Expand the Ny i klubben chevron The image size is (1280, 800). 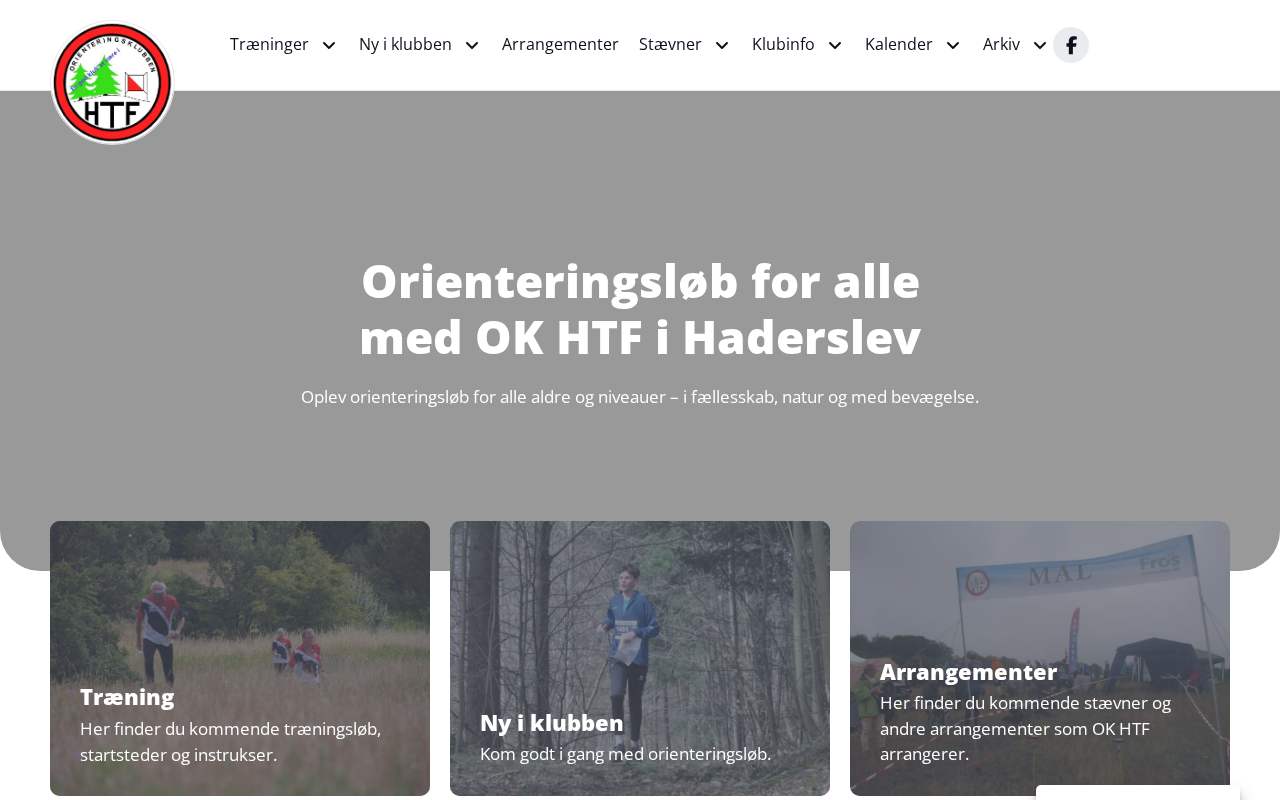click(x=472, y=45)
